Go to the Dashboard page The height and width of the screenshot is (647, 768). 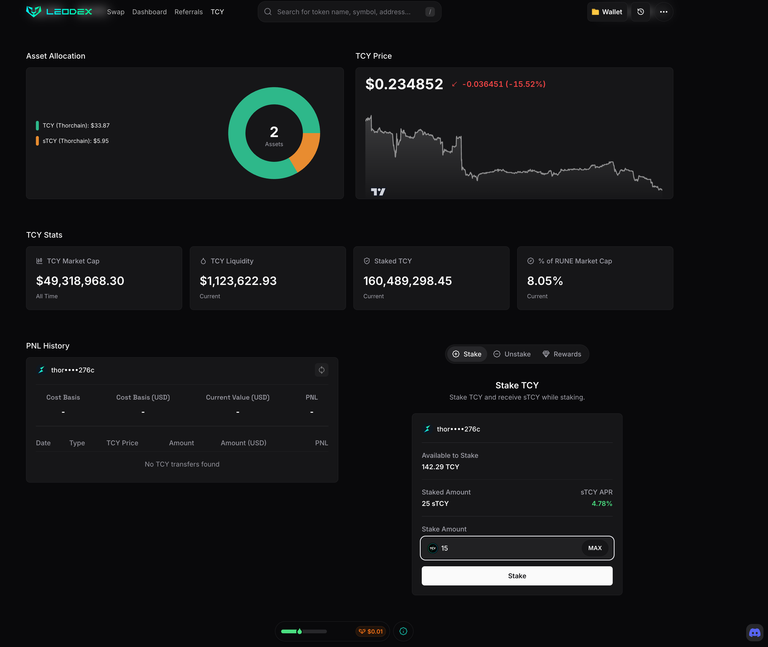[x=149, y=12]
